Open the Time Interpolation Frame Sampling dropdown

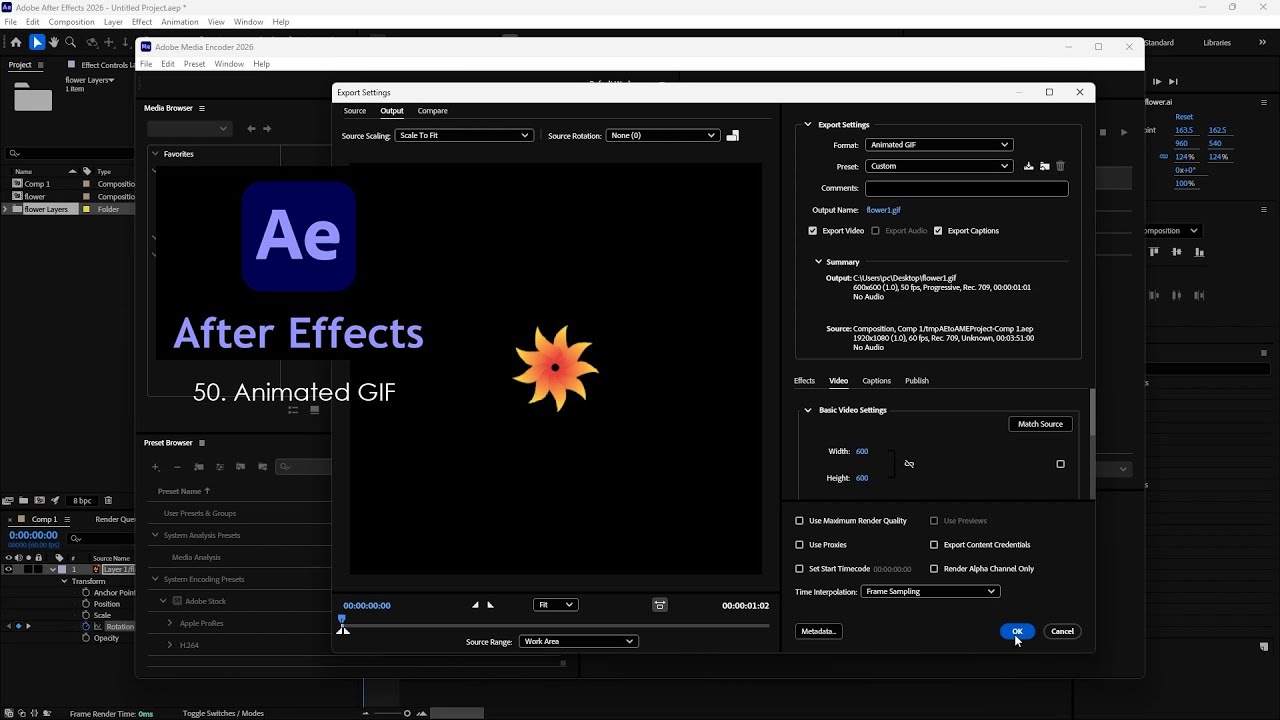[x=930, y=592]
